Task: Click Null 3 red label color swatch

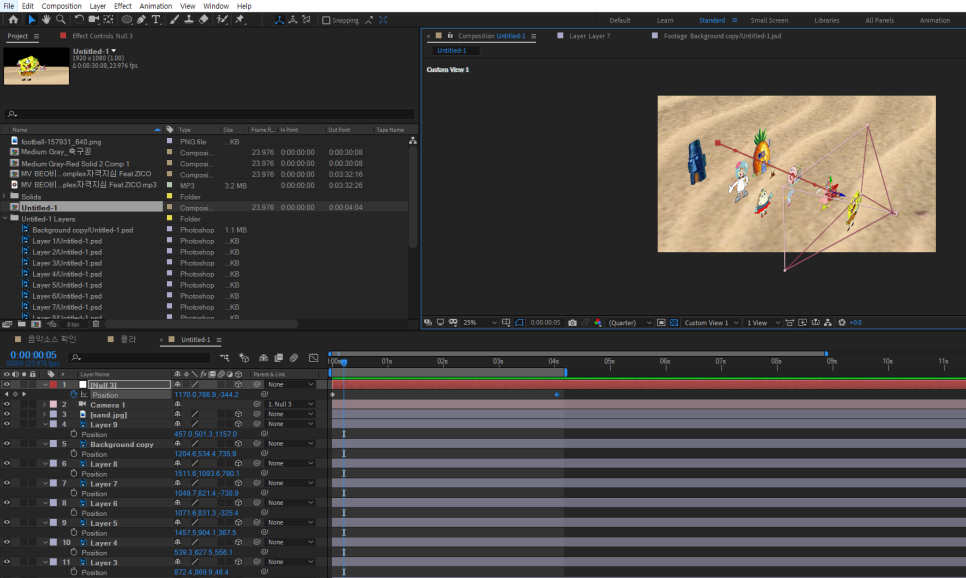Action: [54, 385]
